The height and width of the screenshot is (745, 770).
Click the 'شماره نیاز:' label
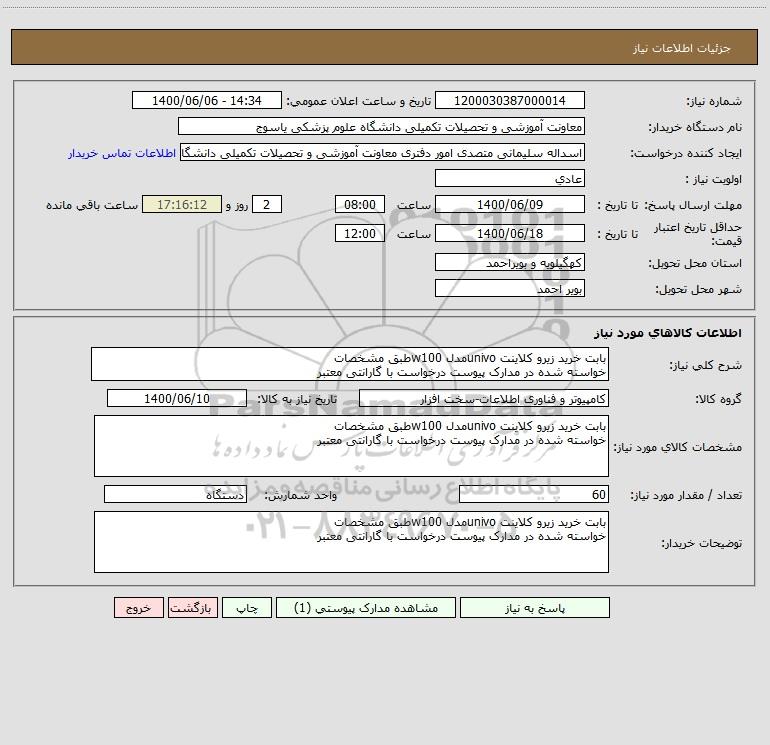[x=714, y=102]
